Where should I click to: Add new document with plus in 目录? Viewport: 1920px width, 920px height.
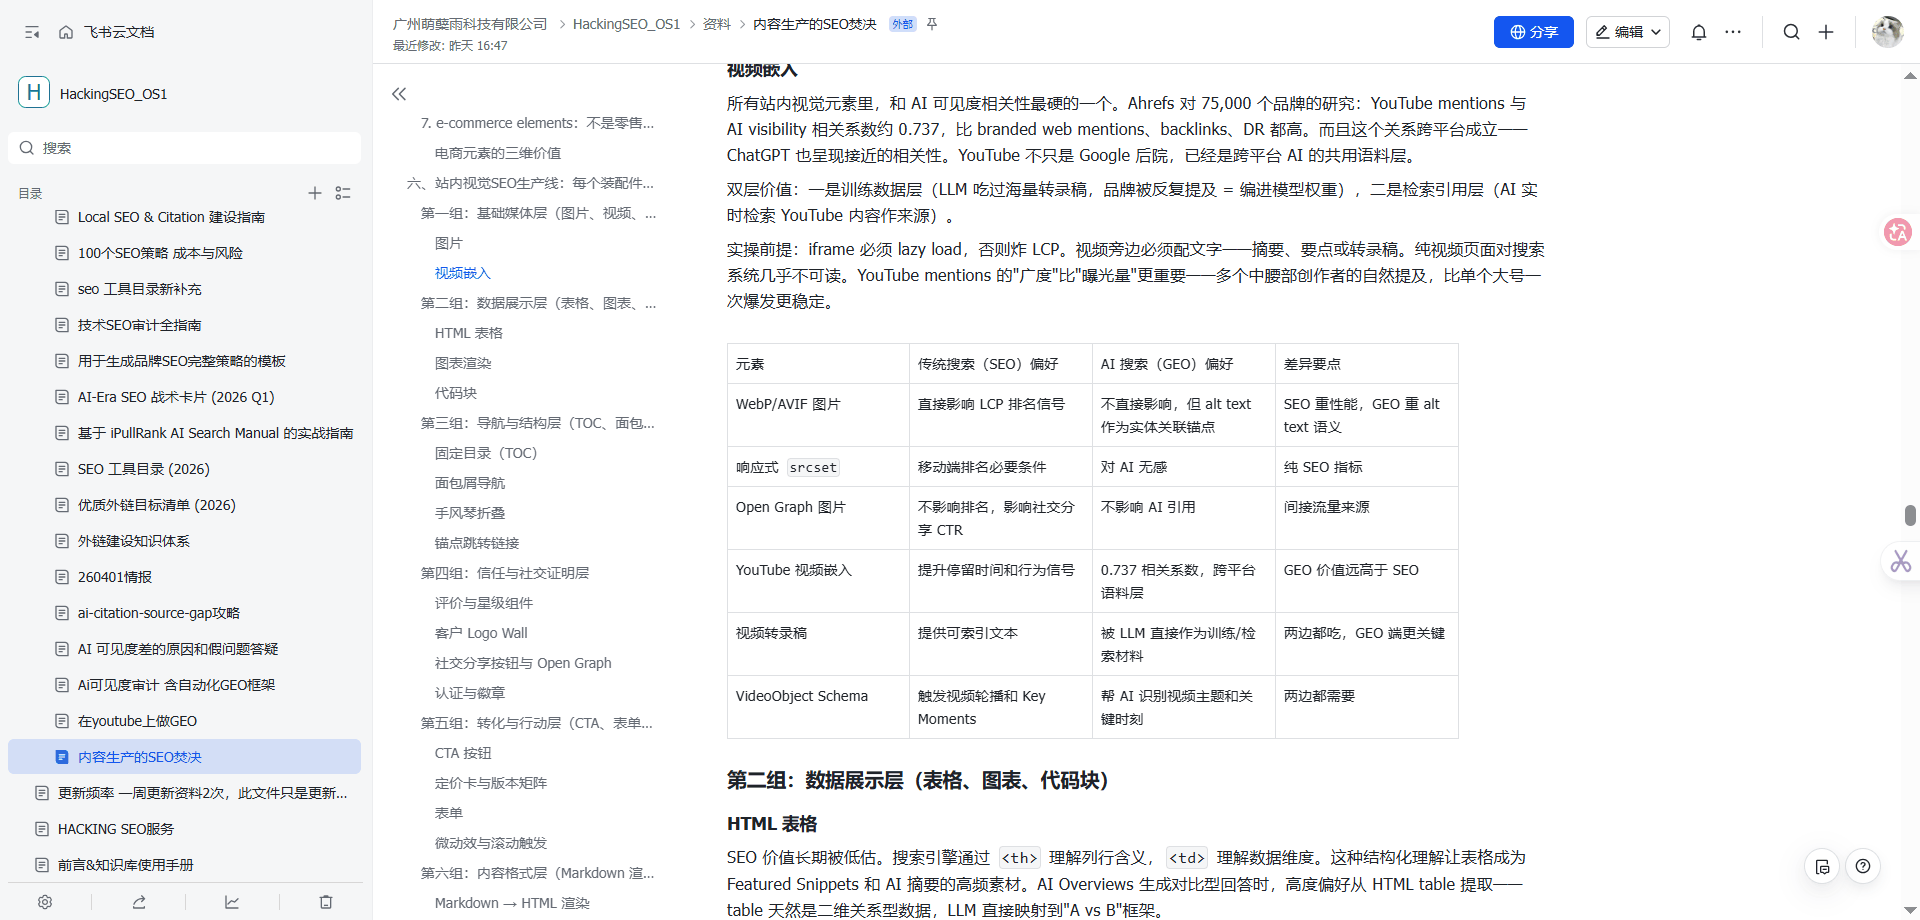[315, 193]
